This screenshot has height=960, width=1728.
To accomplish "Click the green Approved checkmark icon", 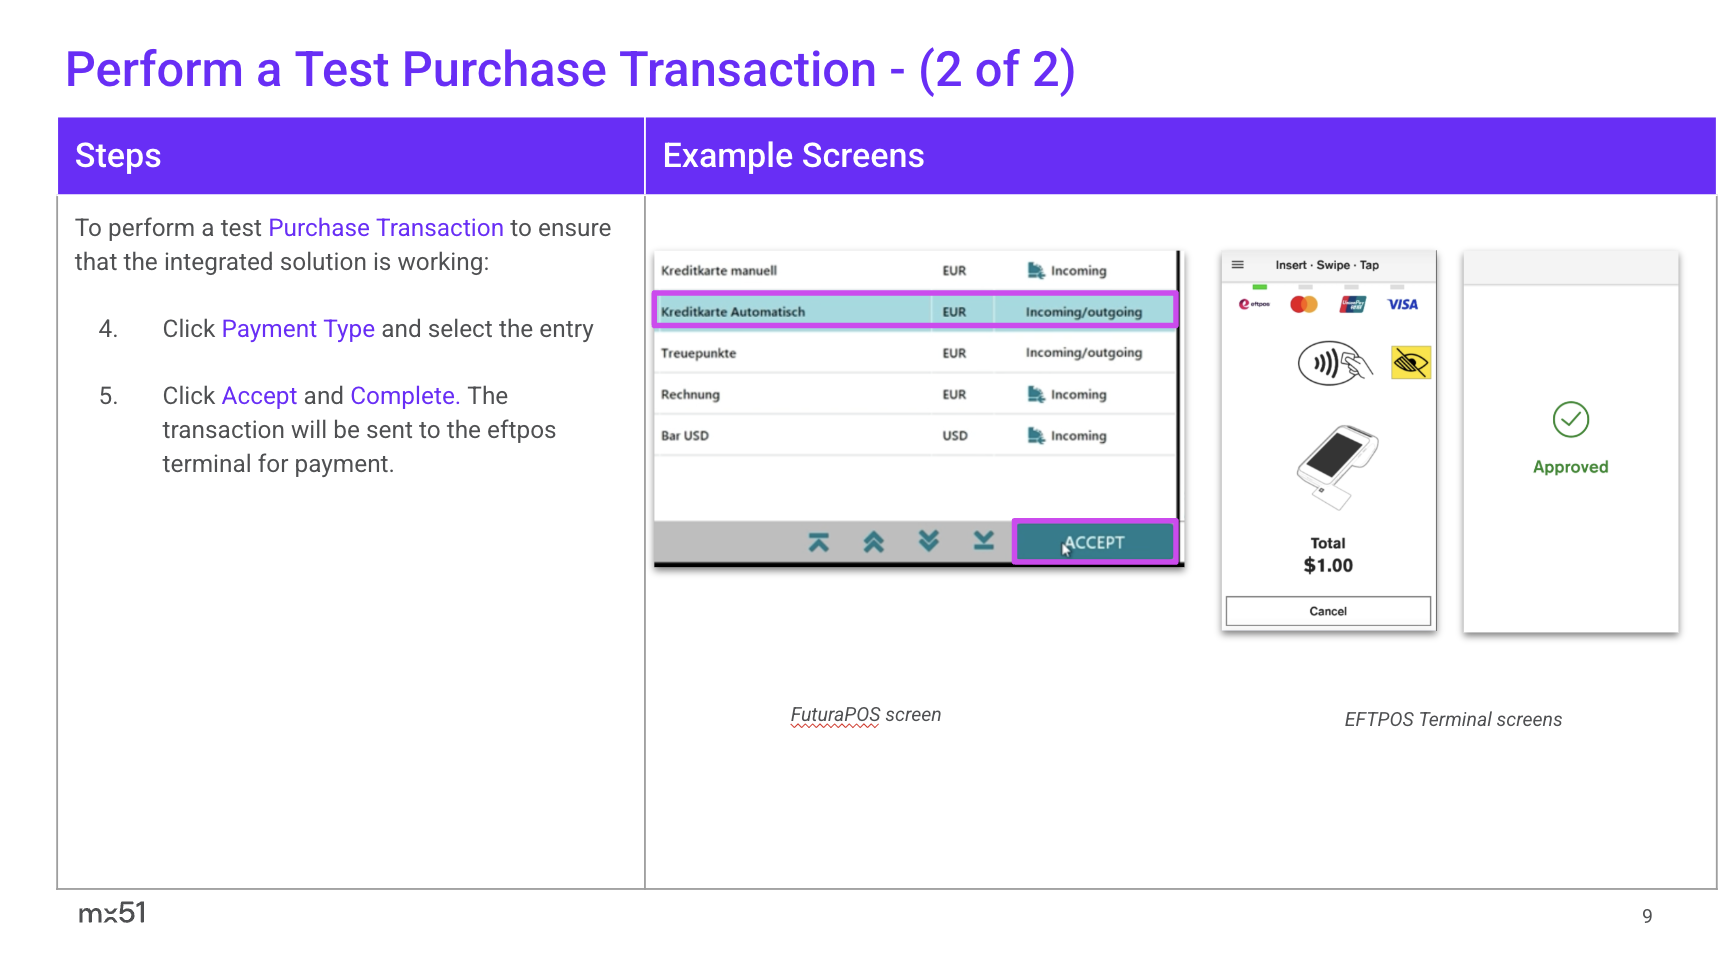I will tap(1570, 420).
